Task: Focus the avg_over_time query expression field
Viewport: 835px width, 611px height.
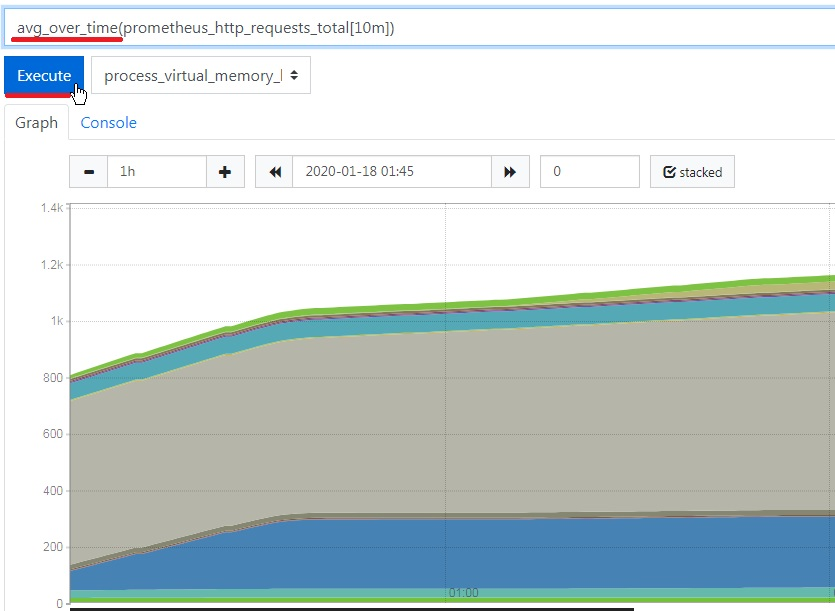Action: point(420,28)
